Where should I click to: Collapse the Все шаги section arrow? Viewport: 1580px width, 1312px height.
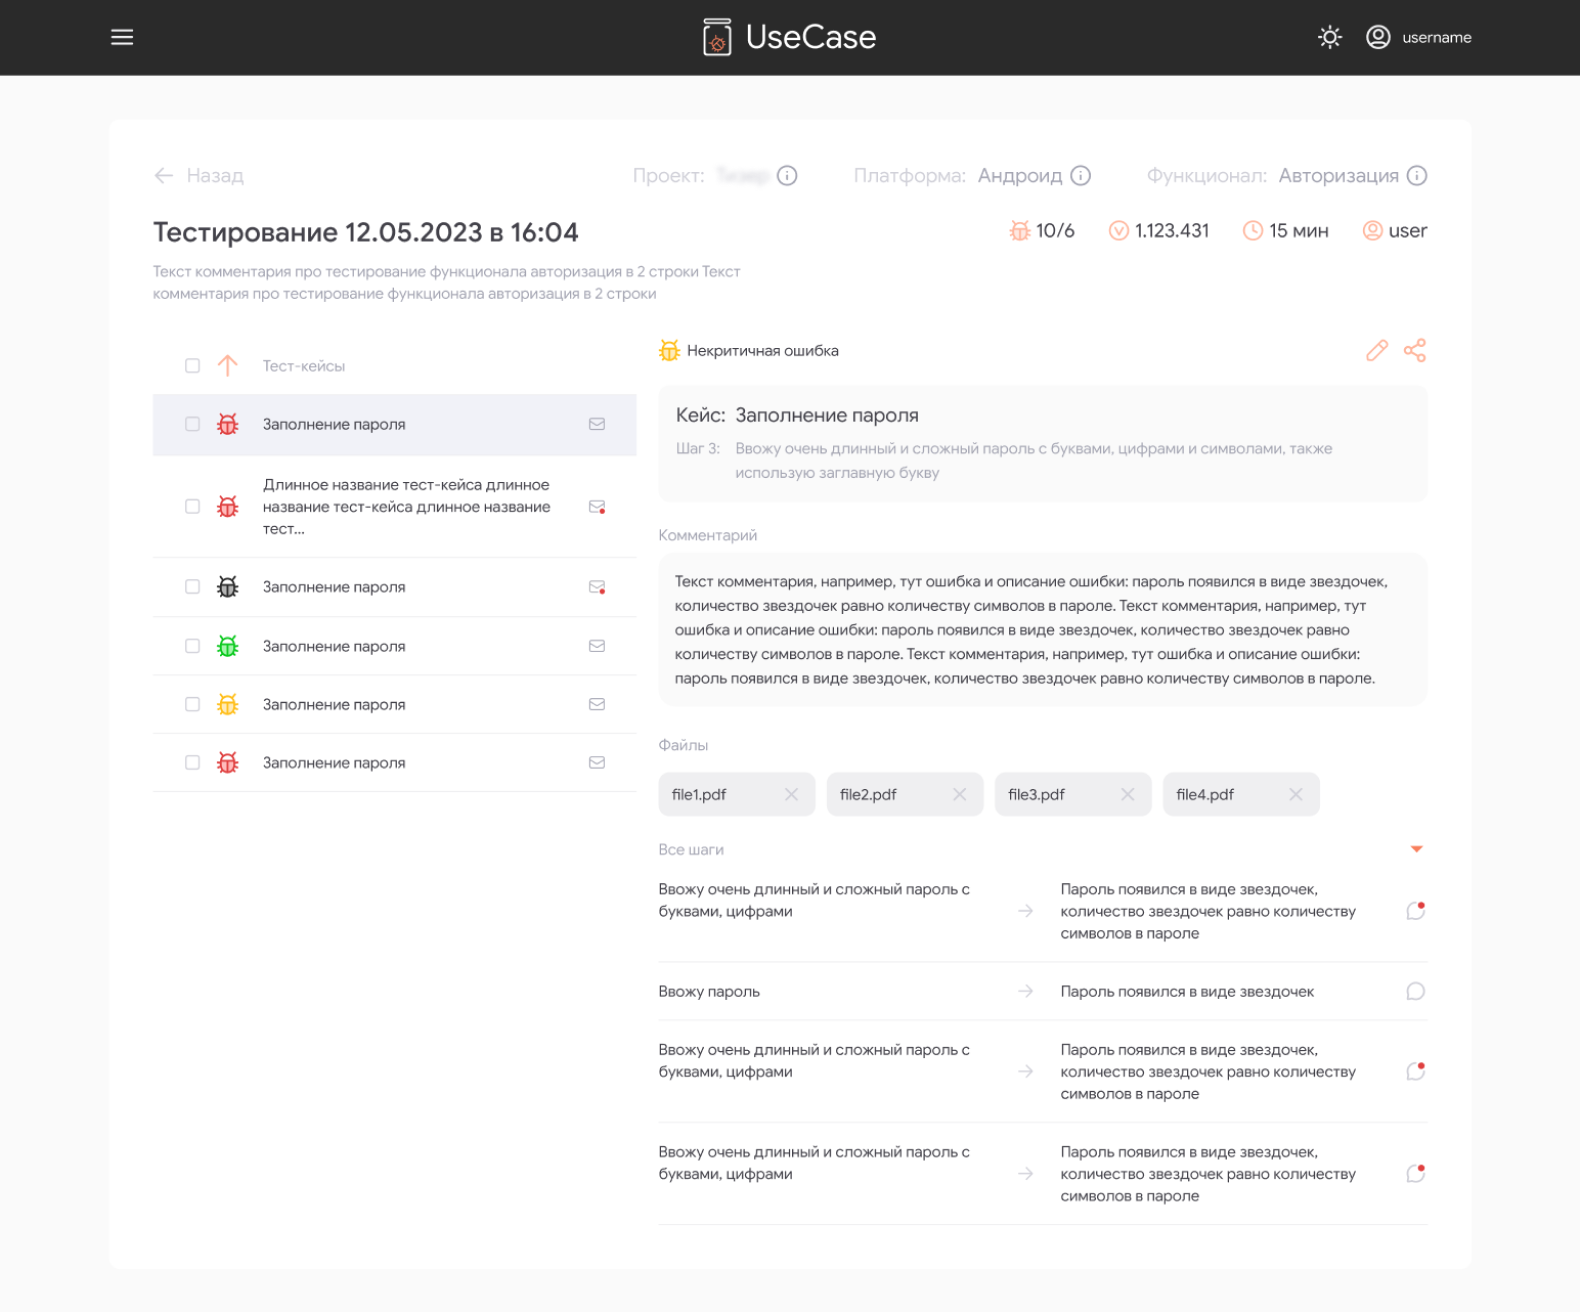(1416, 849)
